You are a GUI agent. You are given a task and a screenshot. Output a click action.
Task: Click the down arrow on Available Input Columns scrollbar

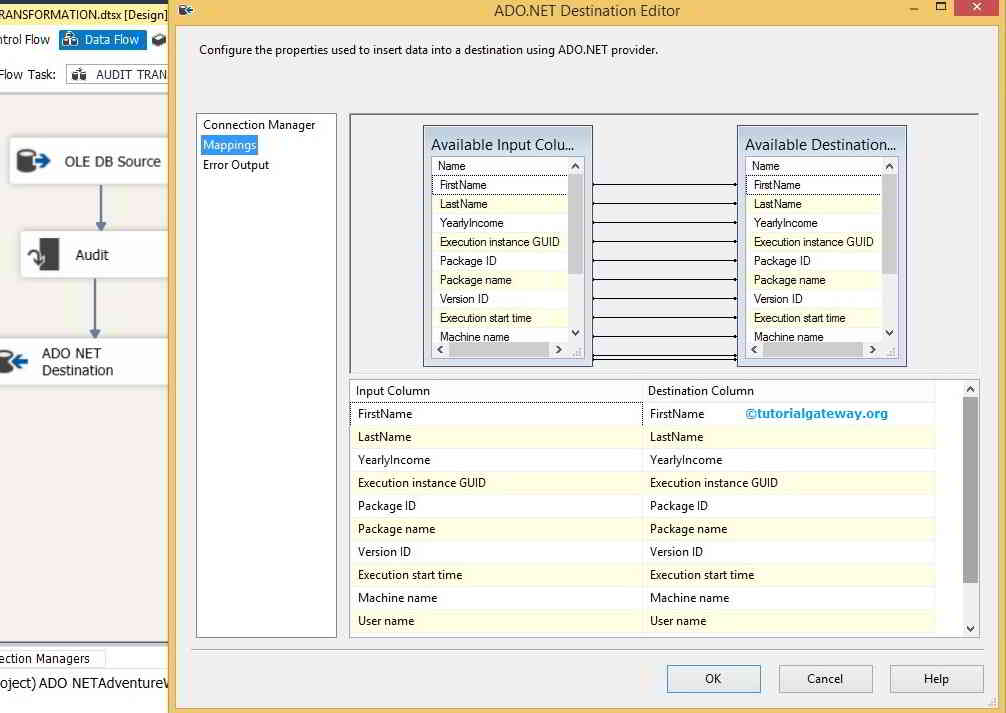[x=576, y=333]
